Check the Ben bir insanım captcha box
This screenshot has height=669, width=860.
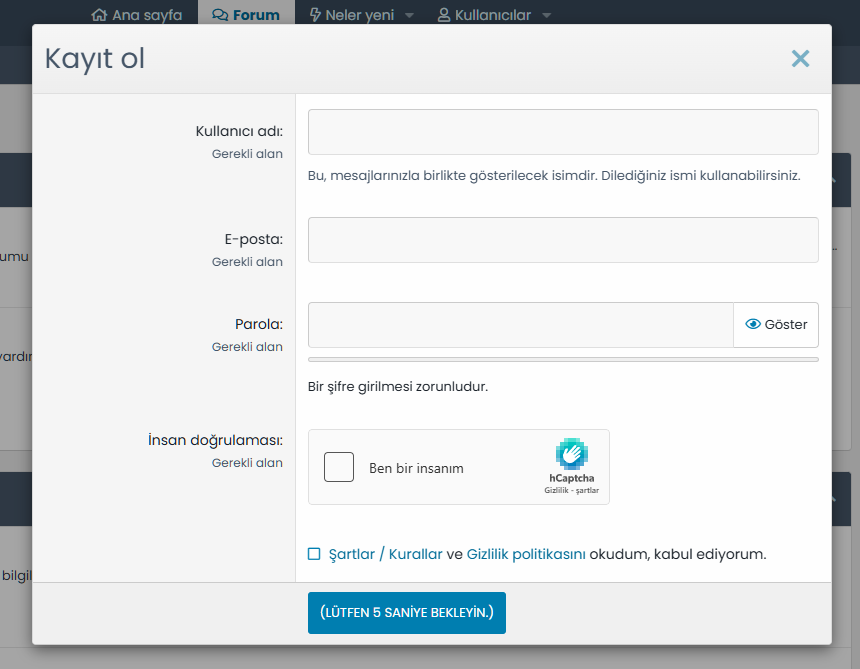coord(339,467)
